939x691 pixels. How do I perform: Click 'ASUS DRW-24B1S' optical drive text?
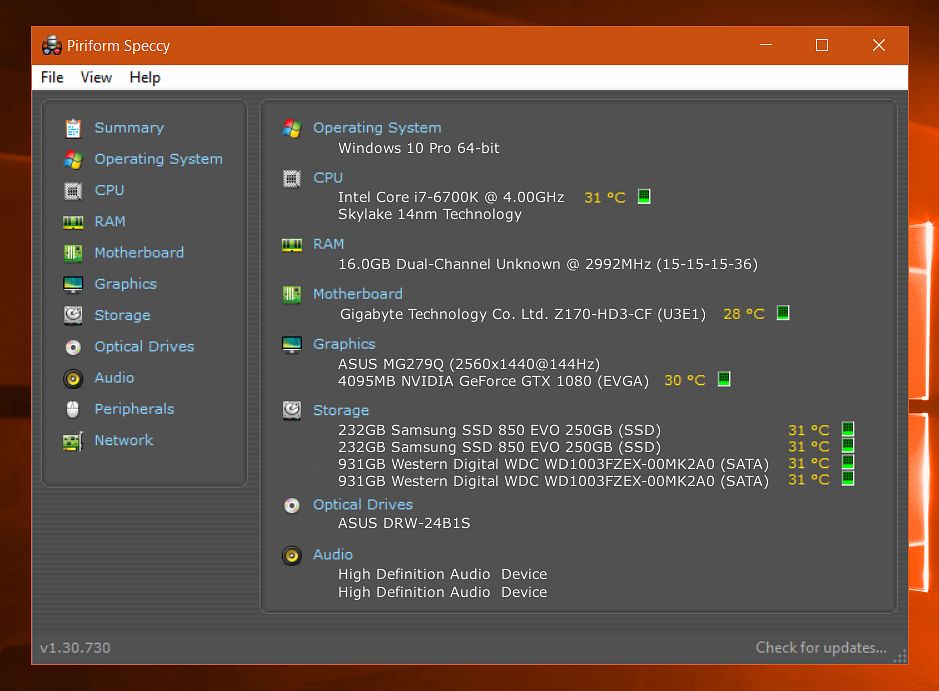coord(404,523)
